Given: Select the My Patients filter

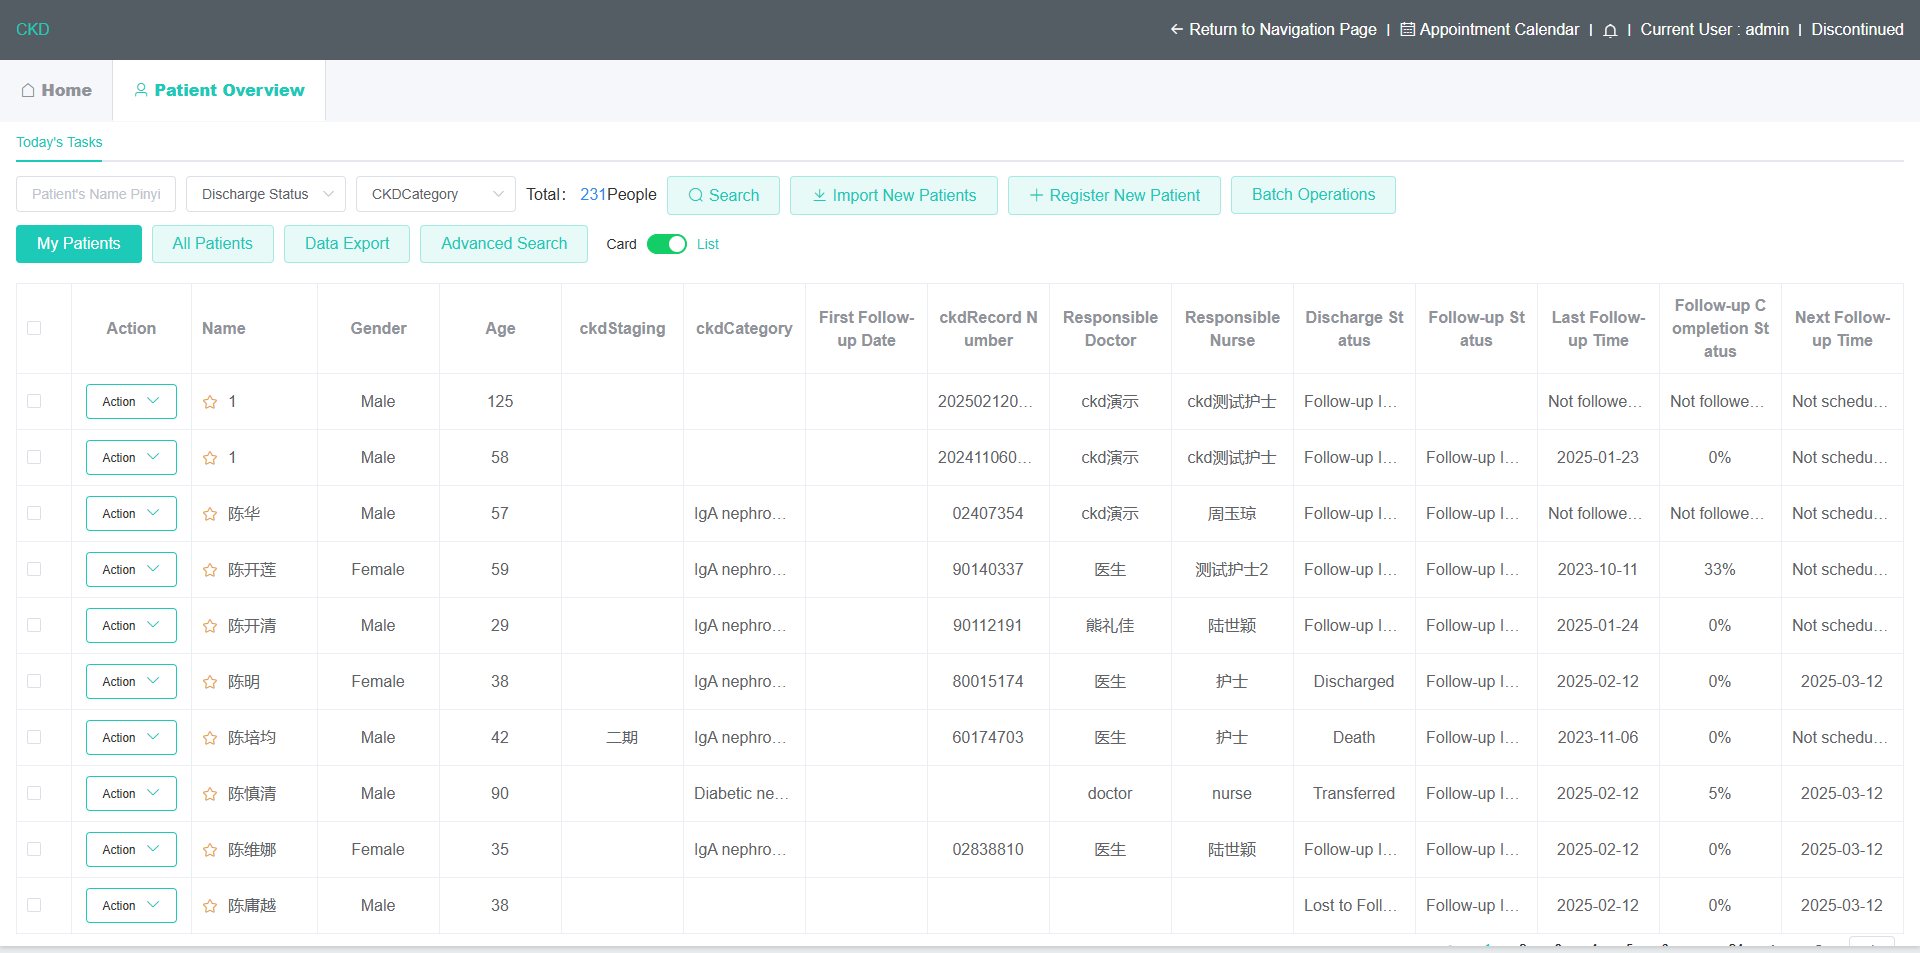Looking at the screenshot, I should (79, 244).
